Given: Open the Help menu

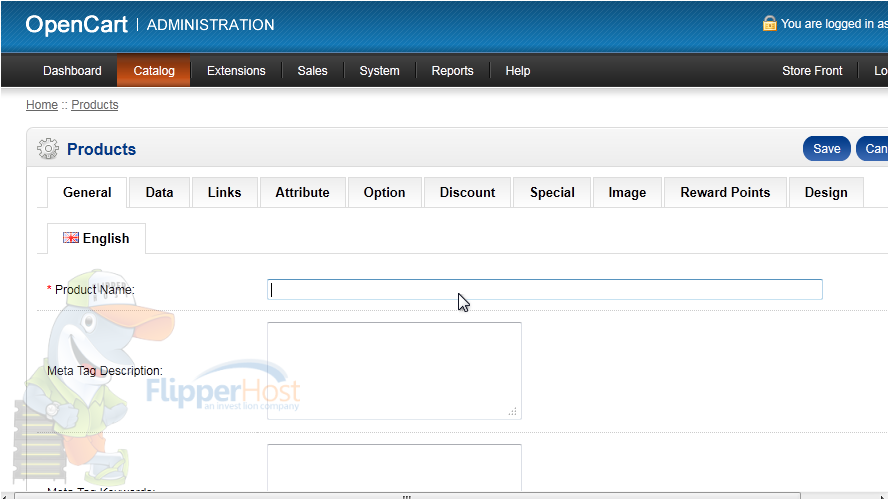Looking at the screenshot, I should (x=518, y=71).
